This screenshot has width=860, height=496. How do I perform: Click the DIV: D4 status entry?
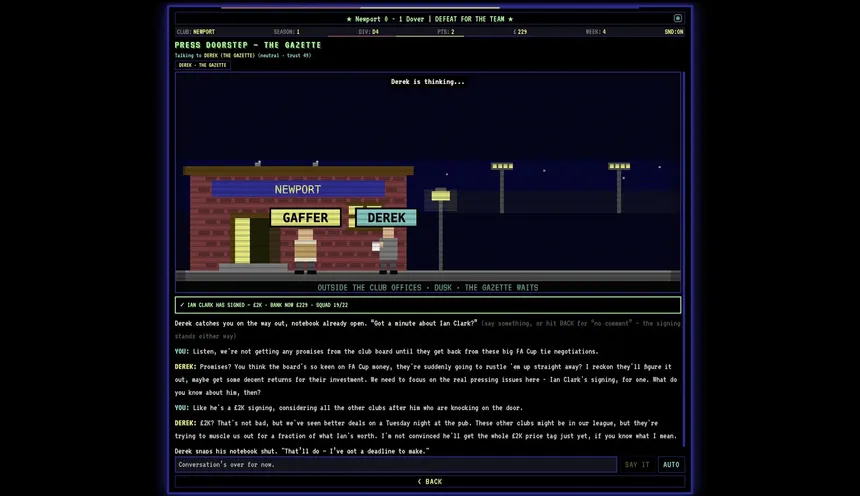coord(369,32)
